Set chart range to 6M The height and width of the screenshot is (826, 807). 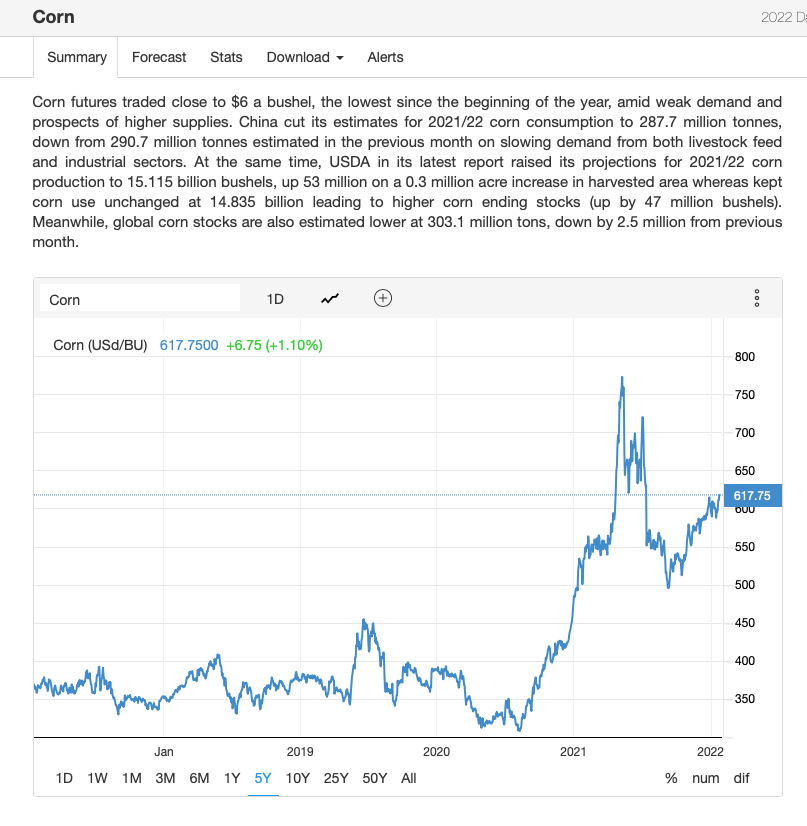pos(199,778)
